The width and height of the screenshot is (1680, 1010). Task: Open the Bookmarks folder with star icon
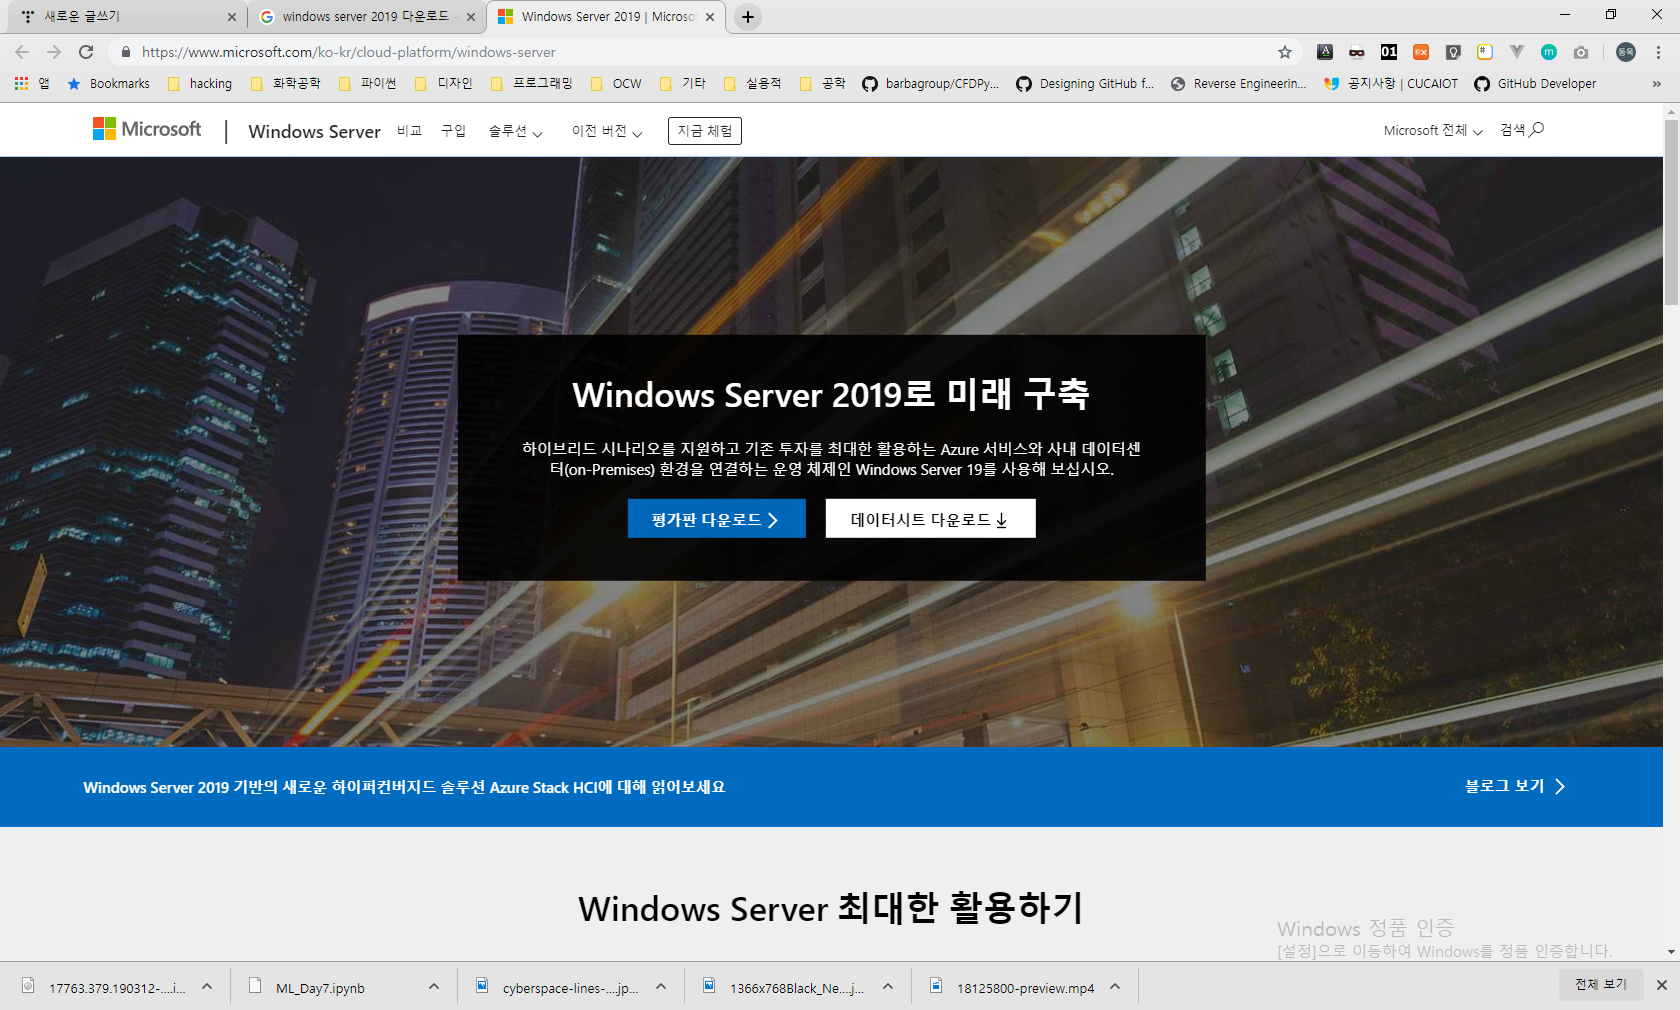coord(108,84)
